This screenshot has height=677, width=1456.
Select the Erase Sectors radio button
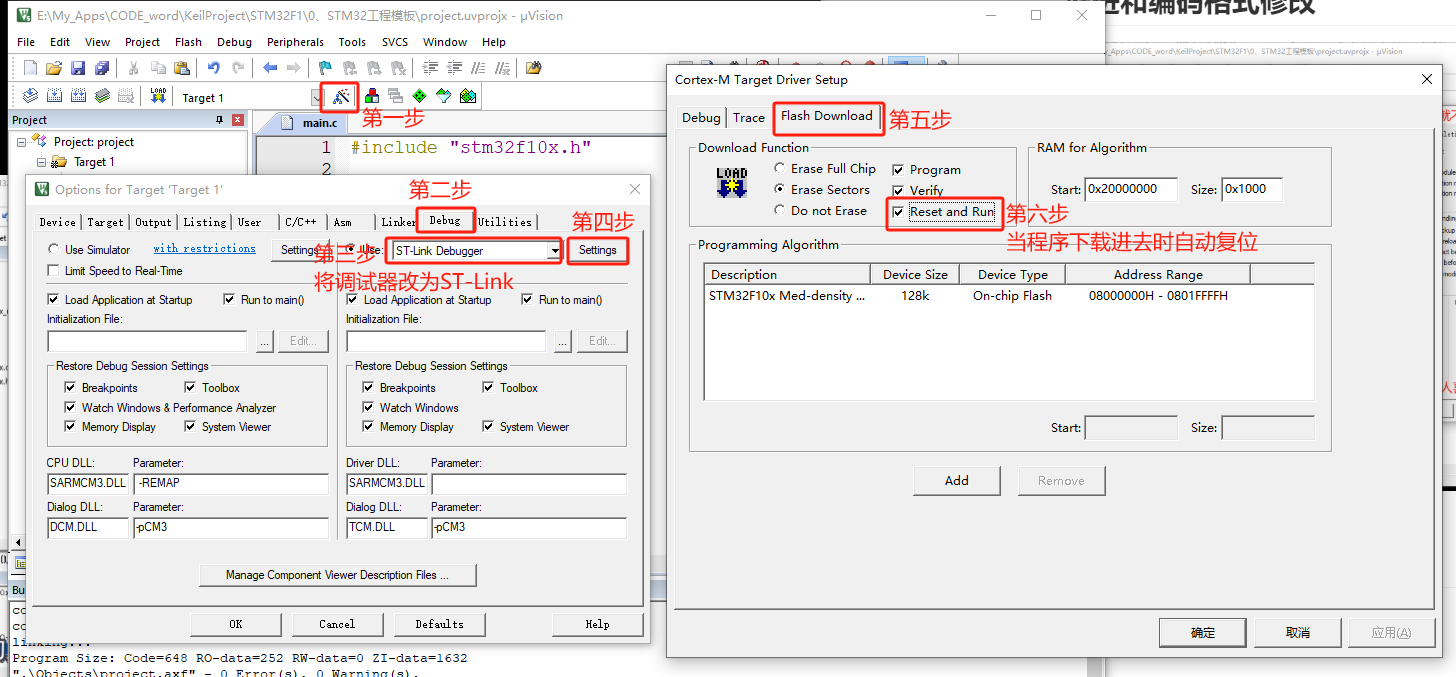(x=780, y=189)
